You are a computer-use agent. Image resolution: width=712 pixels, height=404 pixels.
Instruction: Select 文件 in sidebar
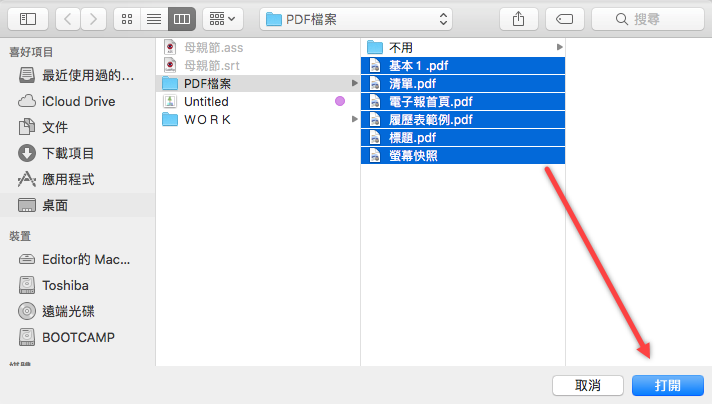coord(78,127)
